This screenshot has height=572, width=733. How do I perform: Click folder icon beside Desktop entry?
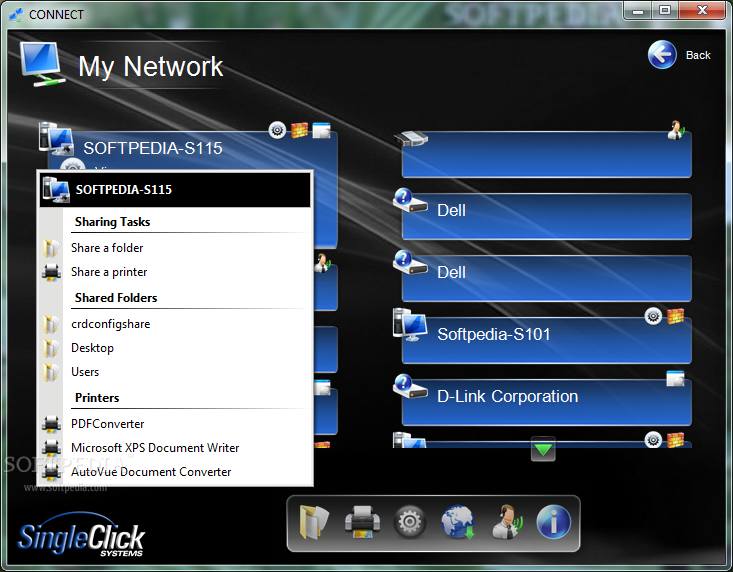pyautogui.click(x=51, y=348)
